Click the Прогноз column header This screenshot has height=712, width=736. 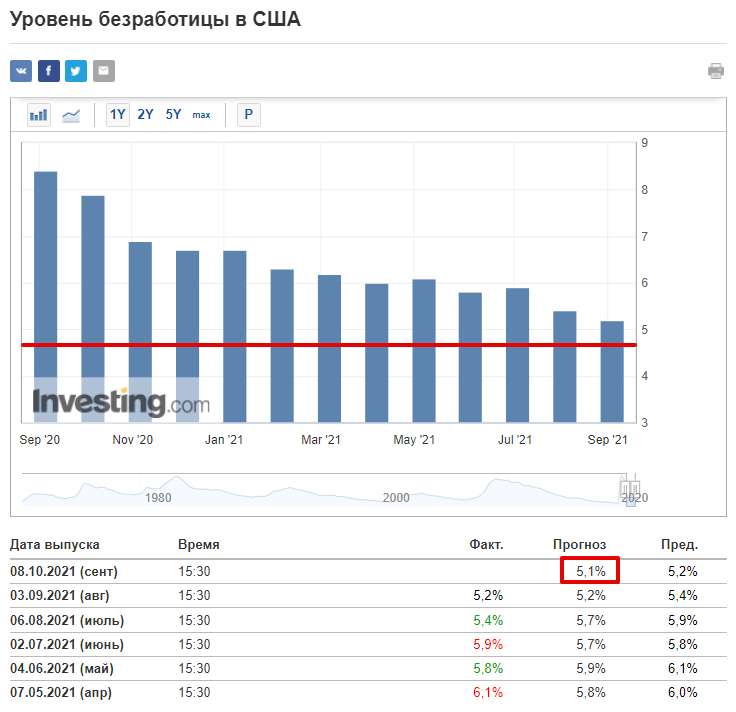(x=579, y=544)
